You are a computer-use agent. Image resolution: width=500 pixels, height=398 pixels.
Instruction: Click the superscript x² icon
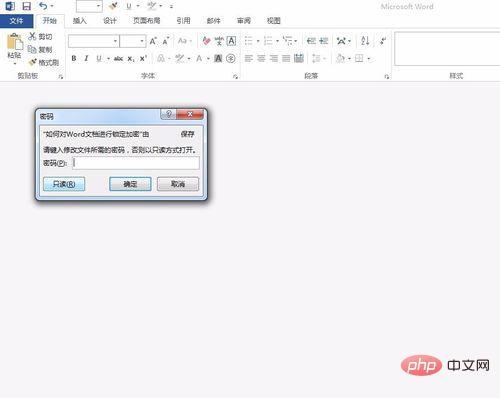tap(143, 59)
